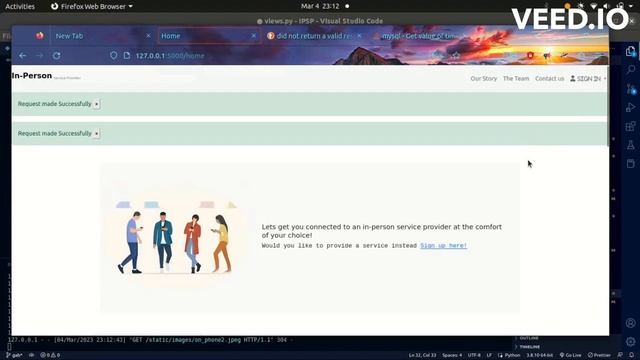Click the Mar 4 23:12 clock
The image size is (640, 360).
point(320,6)
